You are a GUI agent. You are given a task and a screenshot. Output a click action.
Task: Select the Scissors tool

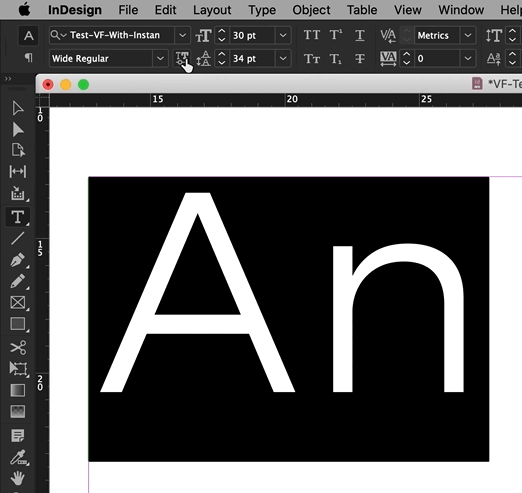(17, 347)
